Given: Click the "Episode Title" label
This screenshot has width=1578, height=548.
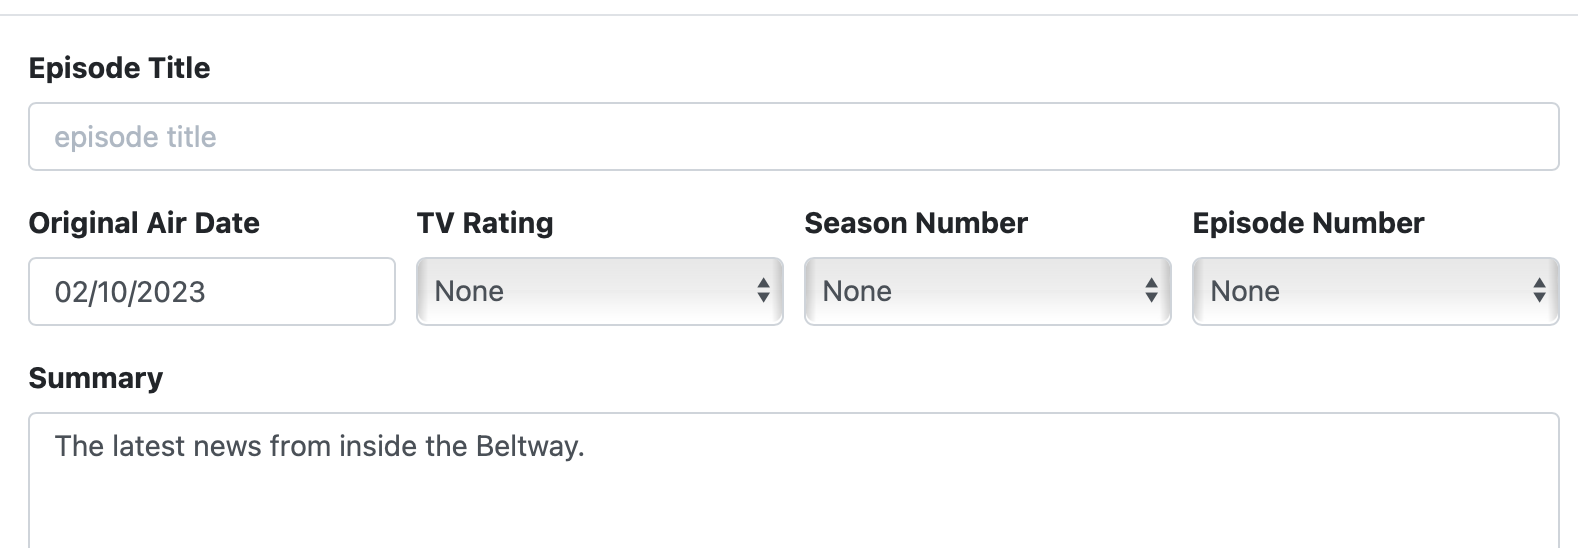Looking at the screenshot, I should [x=120, y=68].
